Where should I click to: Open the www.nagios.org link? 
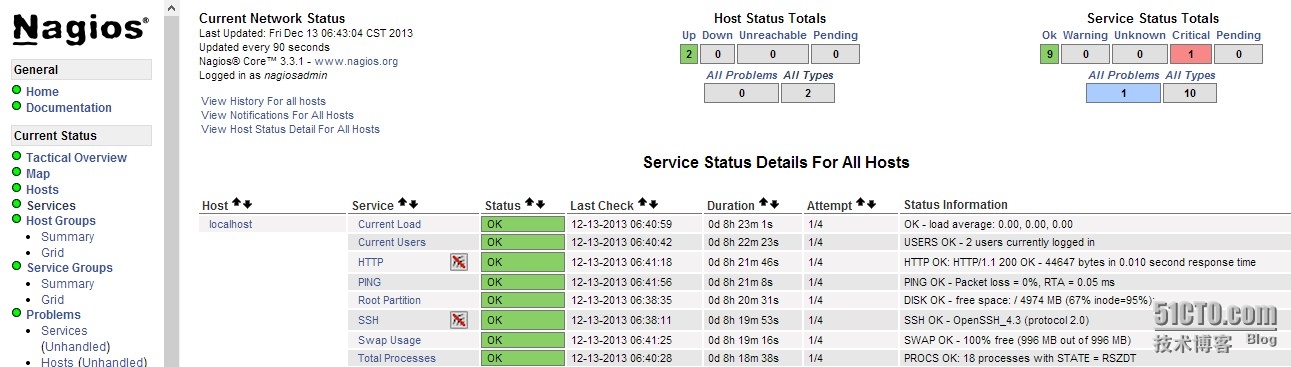pyautogui.click(x=356, y=61)
